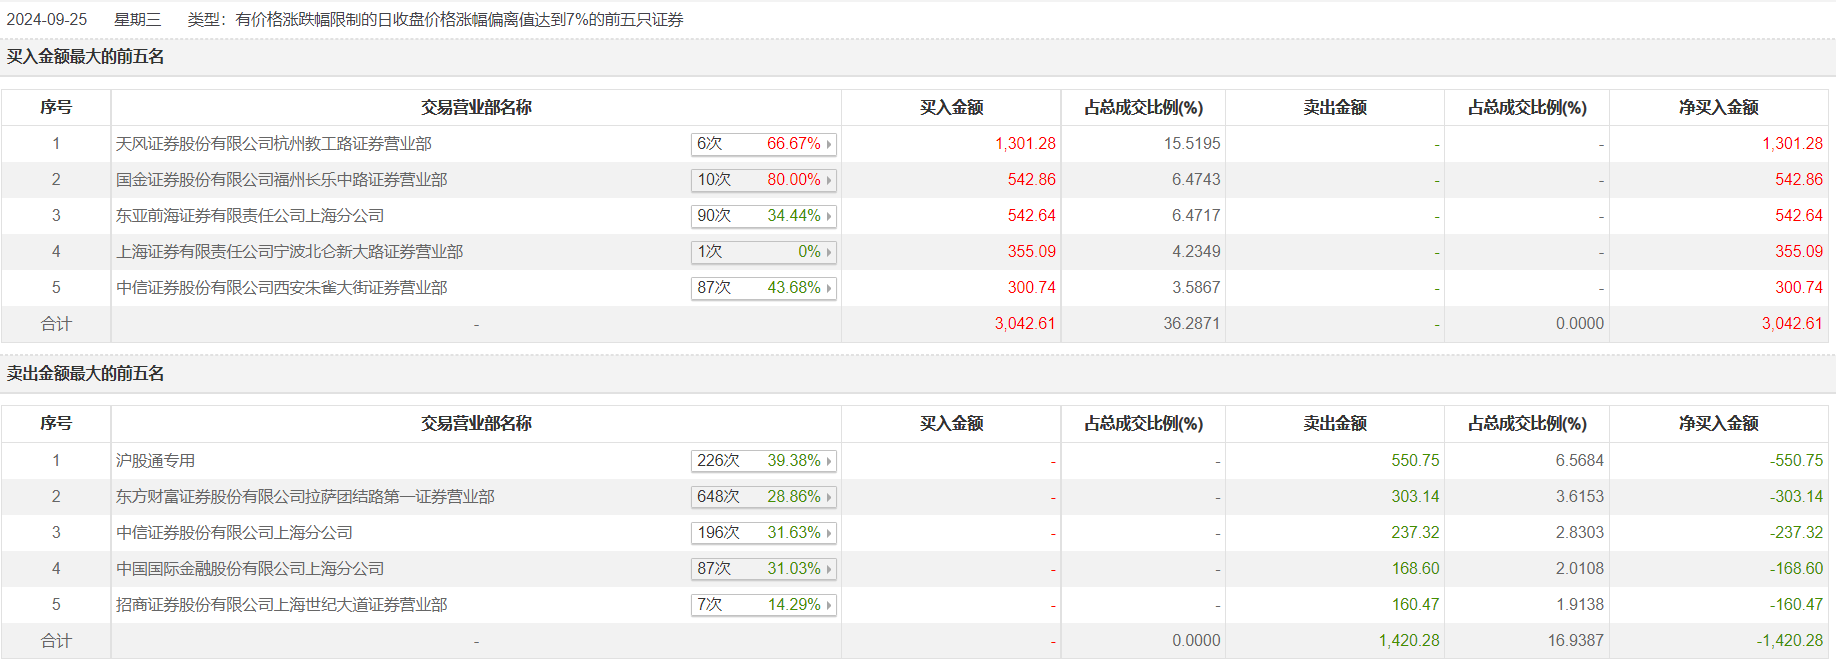1836x664 pixels.
Task: Click 中信证券上海分公司 link
Action: pos(234,533)
